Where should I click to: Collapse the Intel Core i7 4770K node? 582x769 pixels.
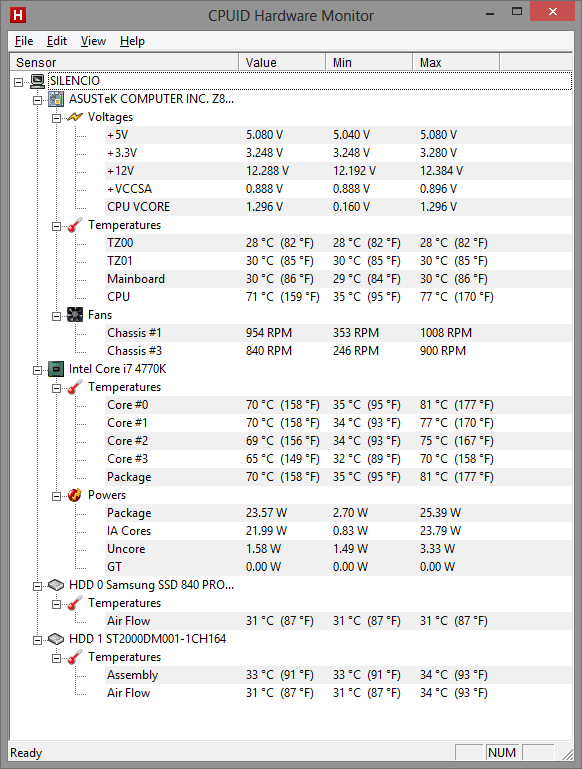click(37, 370)
